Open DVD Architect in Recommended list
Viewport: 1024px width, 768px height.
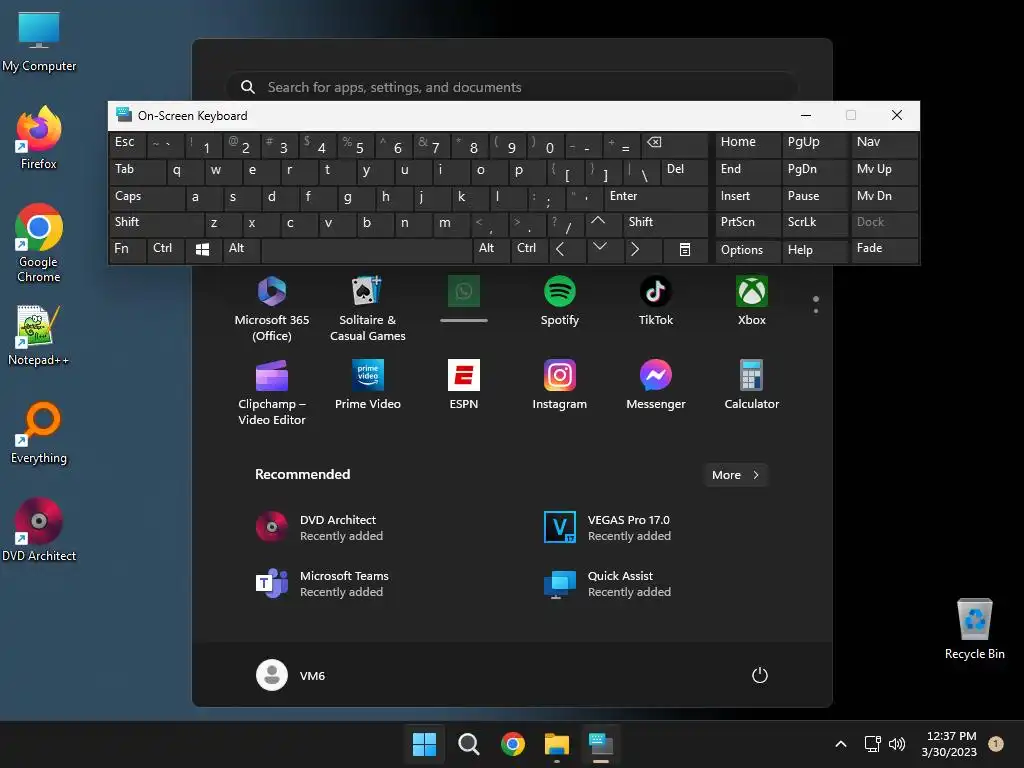coord(319,528)
